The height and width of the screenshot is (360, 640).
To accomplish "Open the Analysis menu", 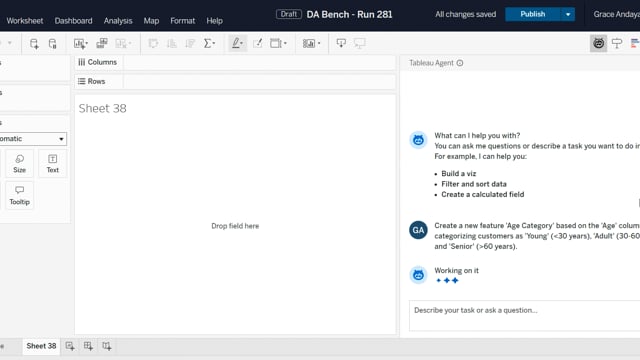I will tap(118, 21).
